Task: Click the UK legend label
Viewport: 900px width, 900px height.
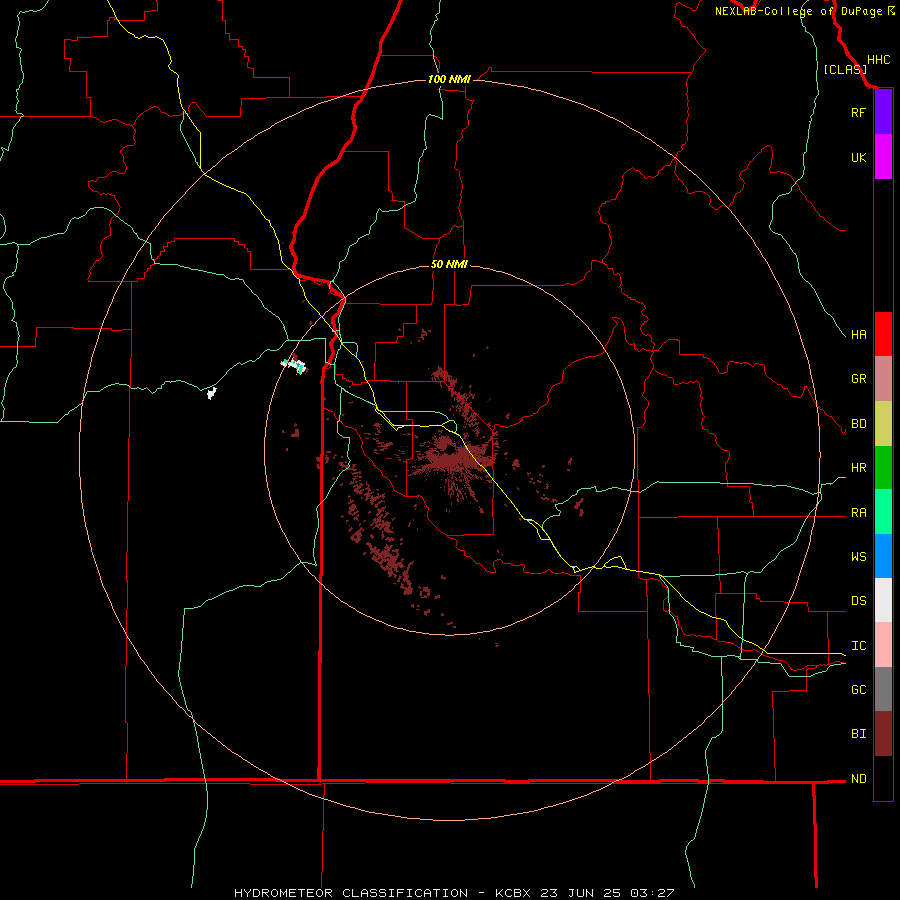Action: [858, 158]
